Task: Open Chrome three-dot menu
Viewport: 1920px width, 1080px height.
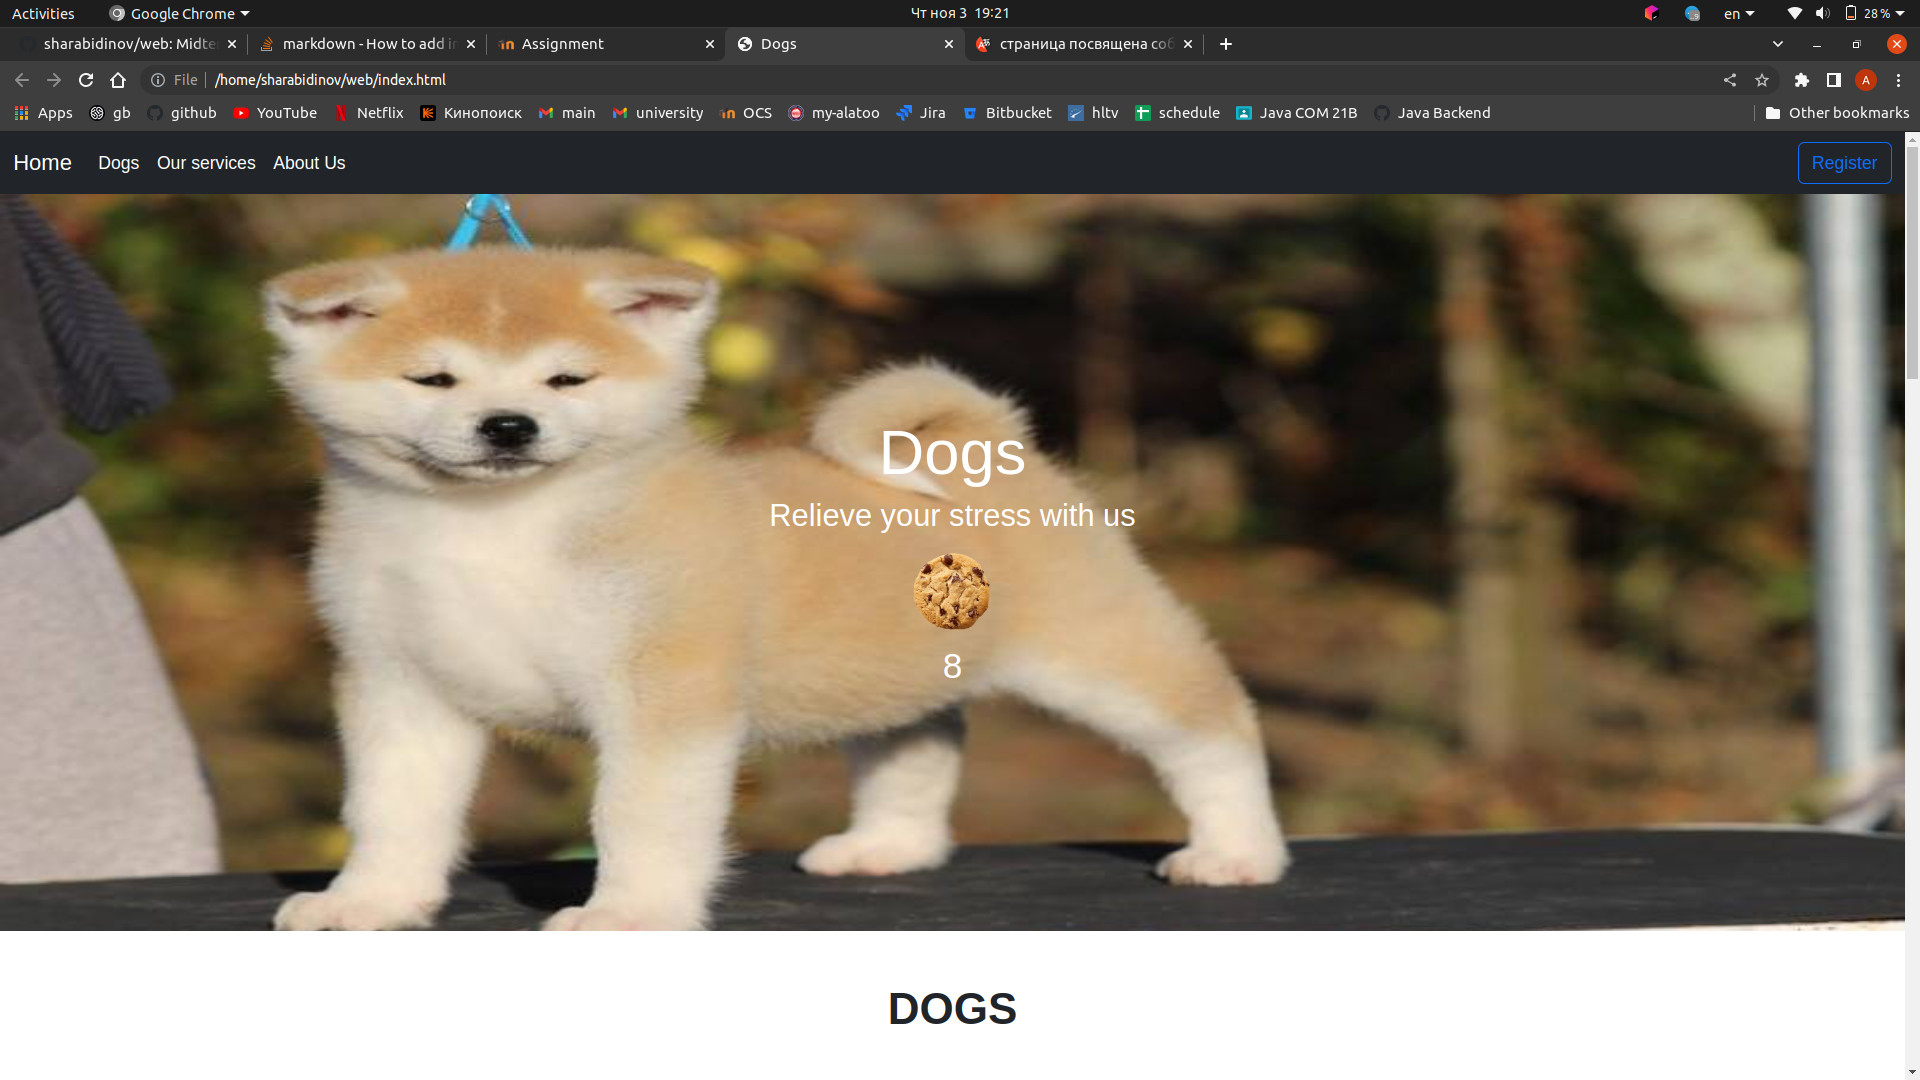Action: (x=1899, y=80)
